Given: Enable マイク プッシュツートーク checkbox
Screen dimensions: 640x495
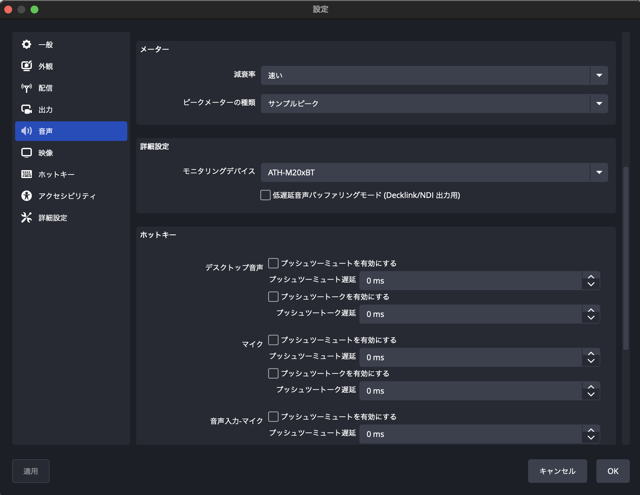Looking at the screenshot, I should pos(273,373).
